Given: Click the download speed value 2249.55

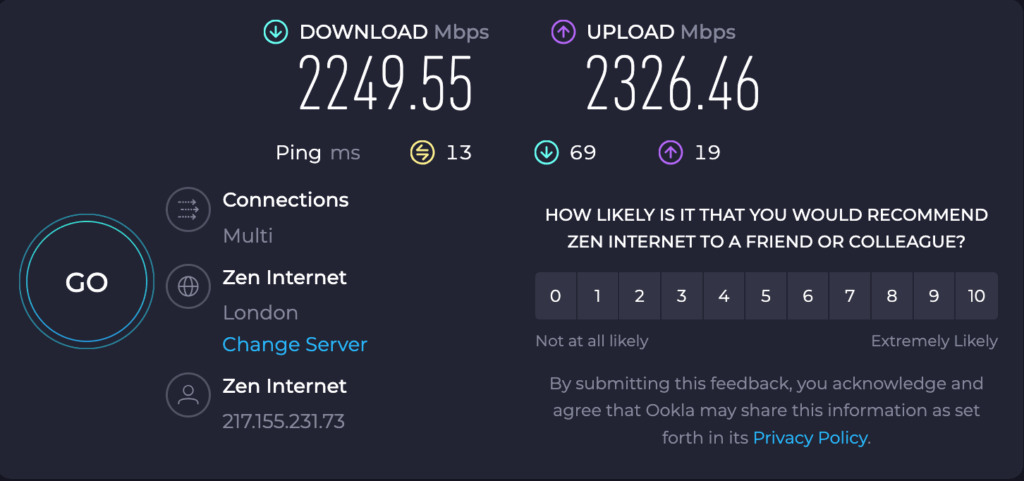Looking at the screenshot, I should click(x=385, y=83).
